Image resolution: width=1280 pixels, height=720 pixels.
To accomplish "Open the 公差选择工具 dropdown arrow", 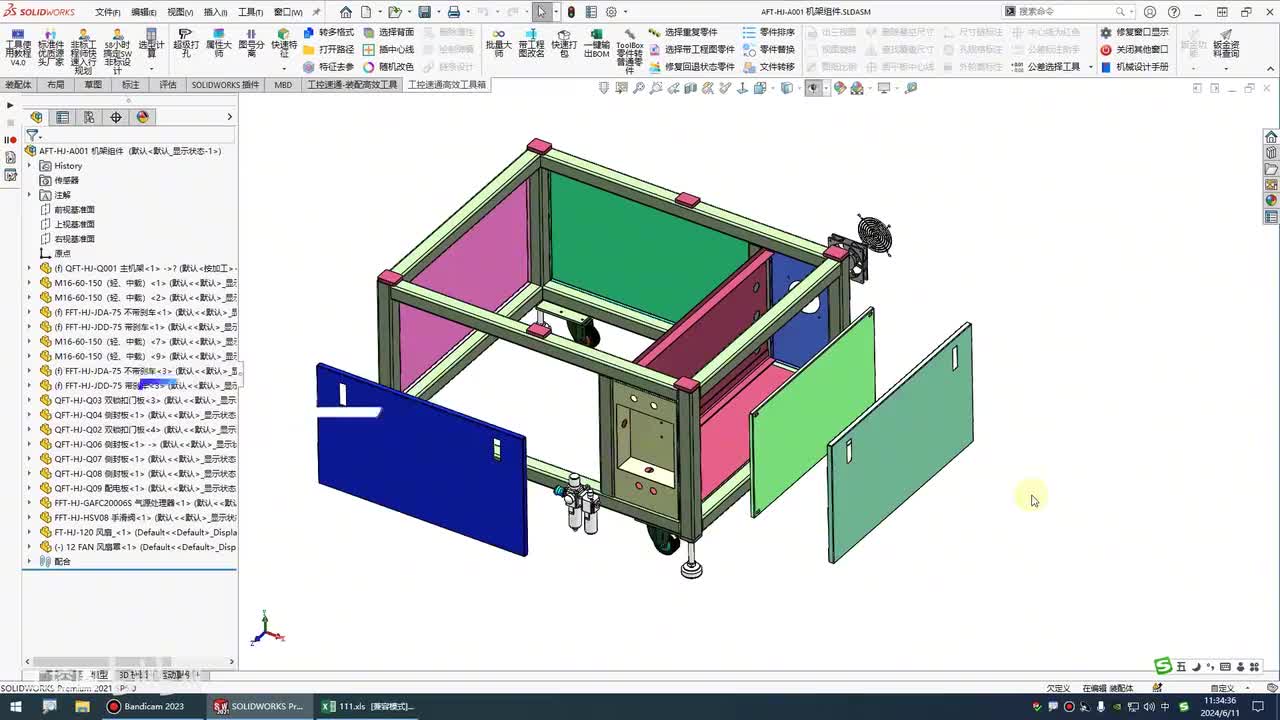I will [1091, 67].
